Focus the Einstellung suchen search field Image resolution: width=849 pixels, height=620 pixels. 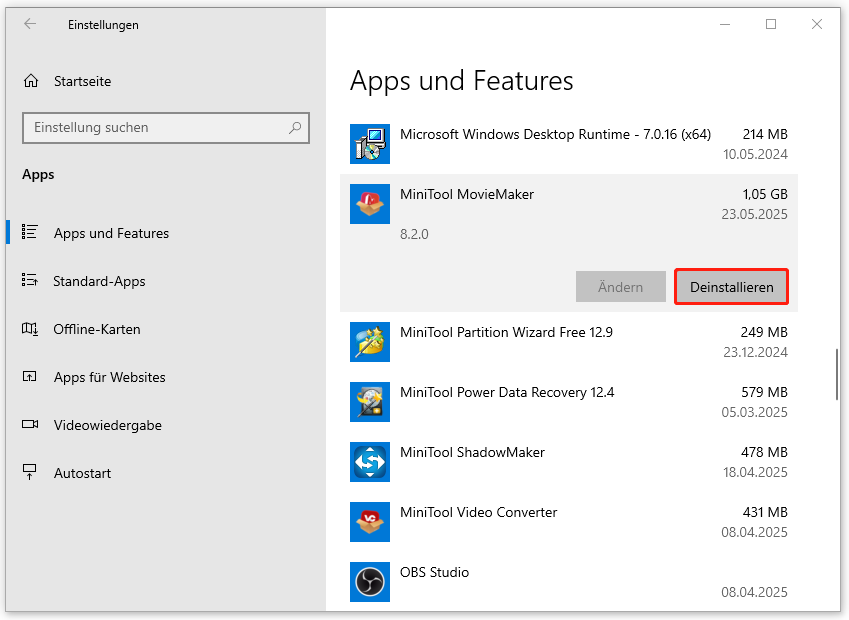pyautogui.click(x=166, y=128)
